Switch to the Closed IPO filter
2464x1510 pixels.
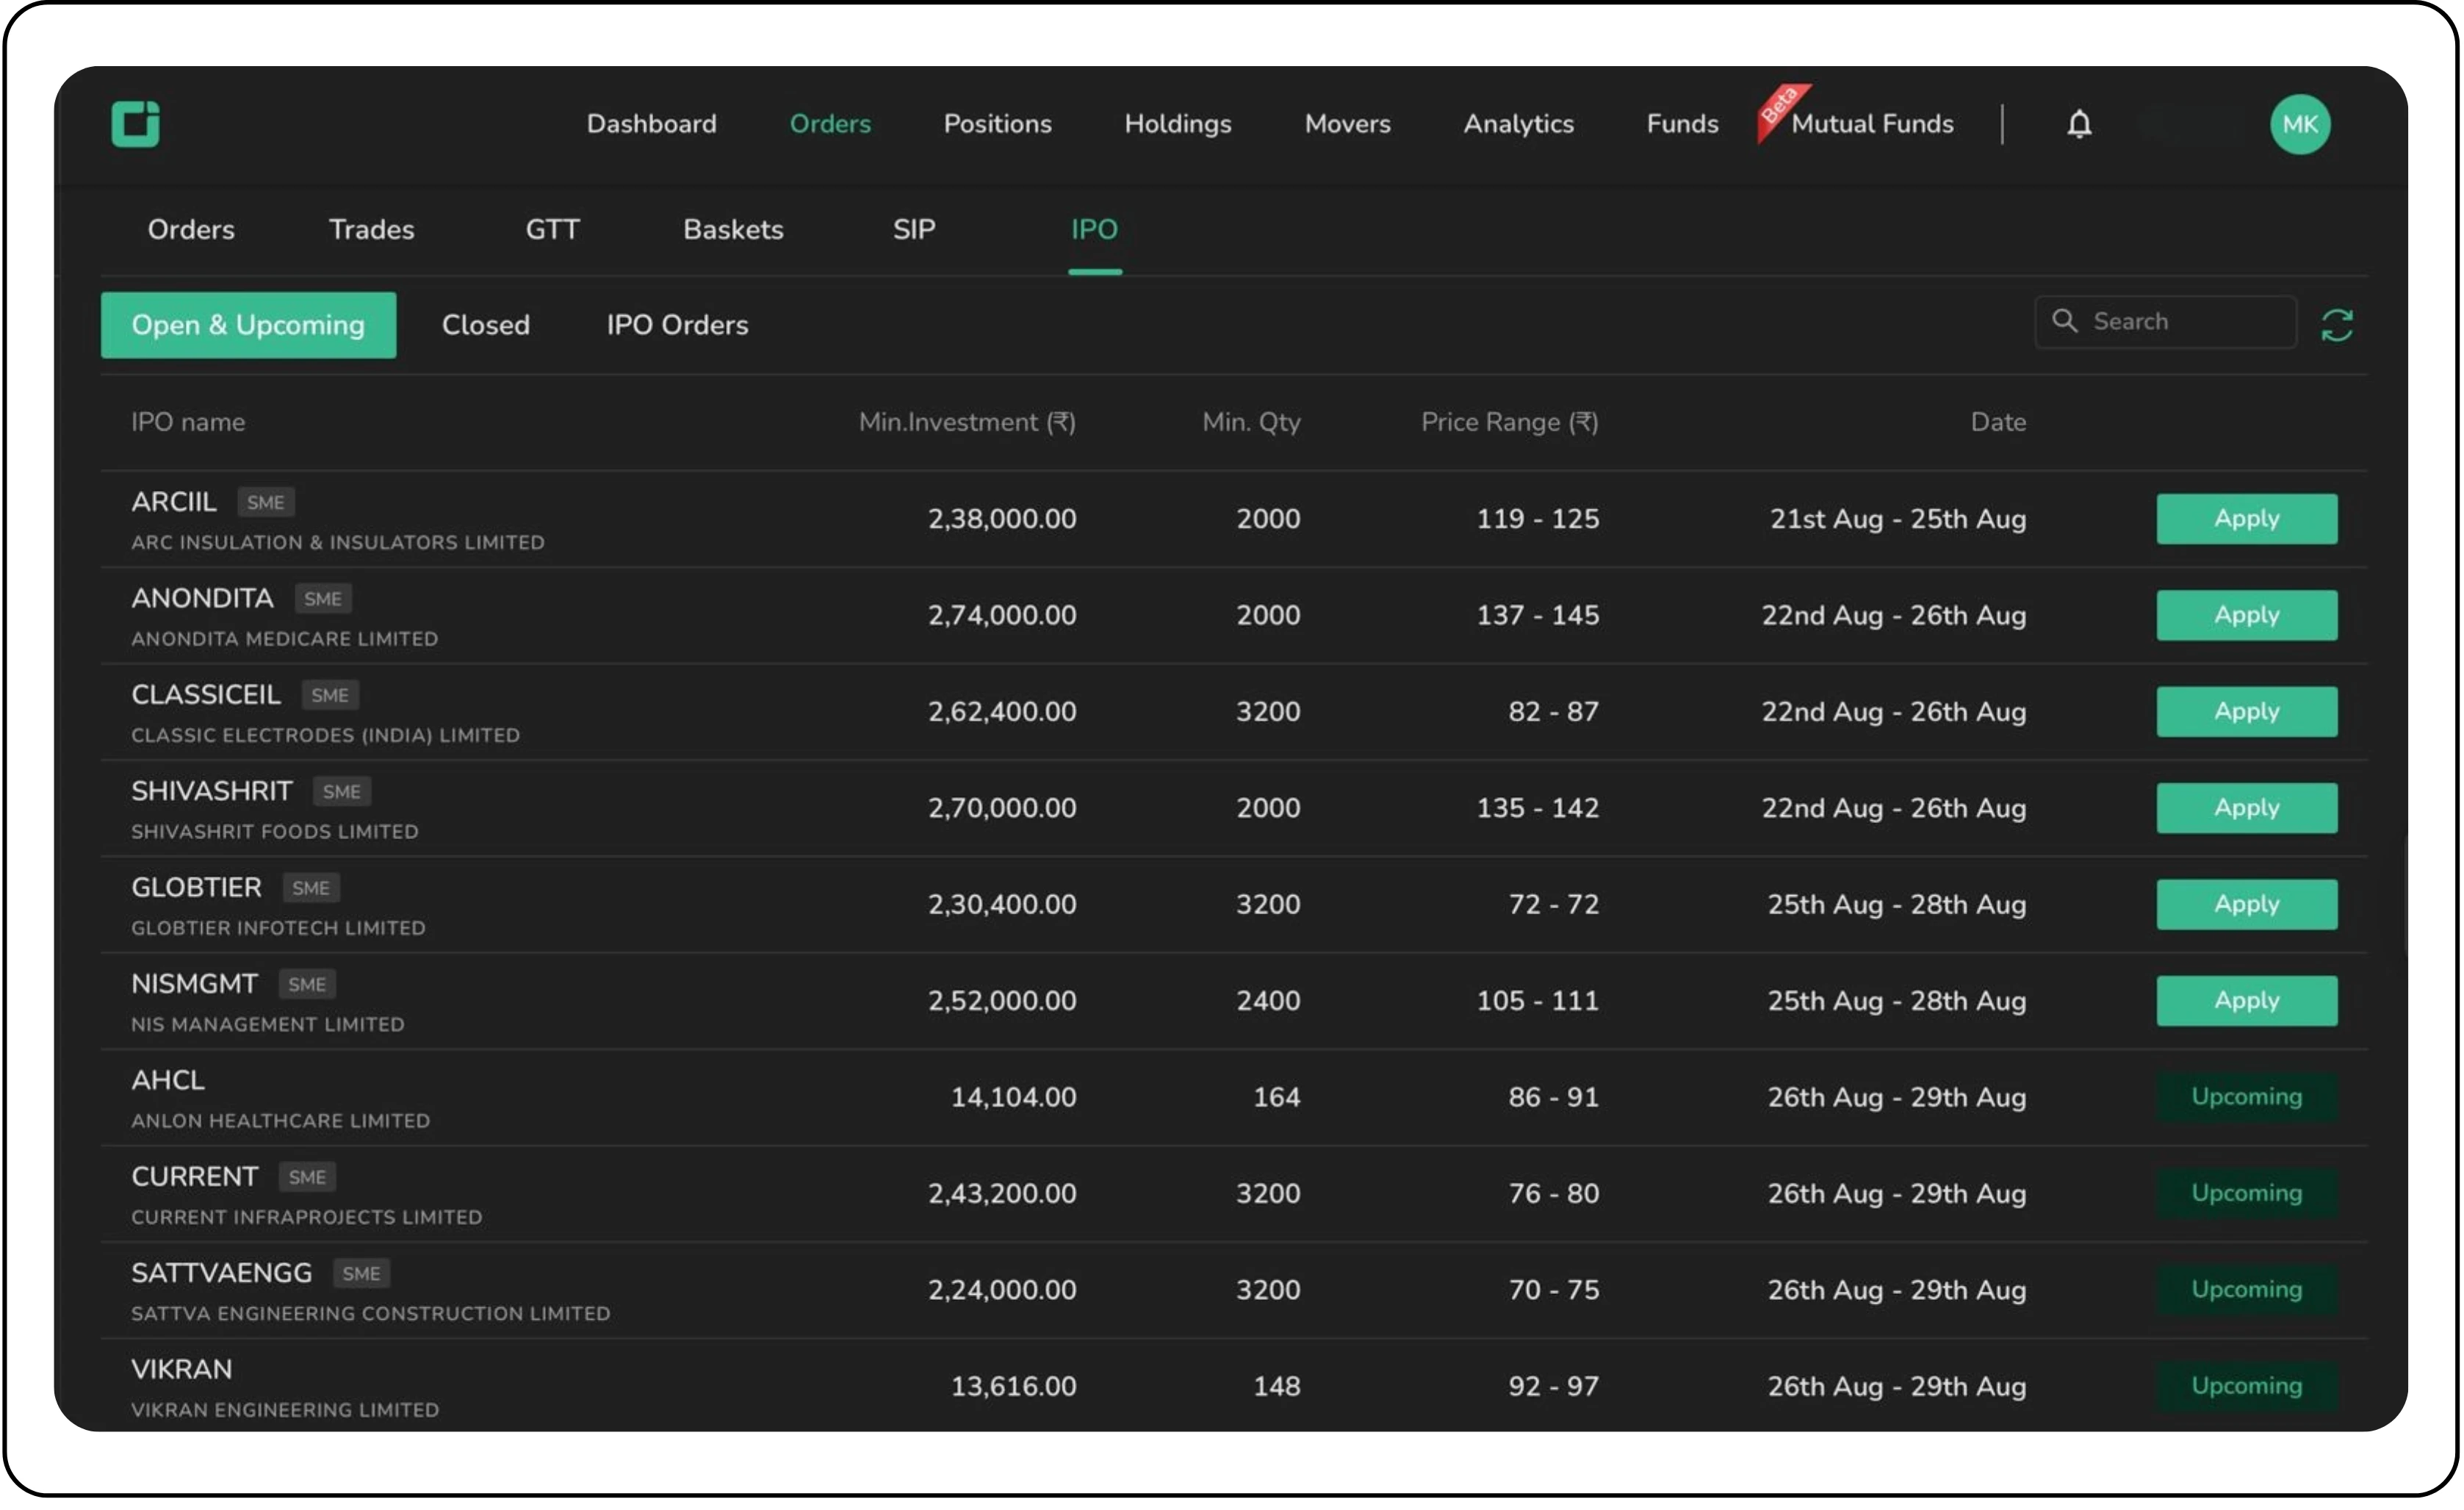click(486, 324)
